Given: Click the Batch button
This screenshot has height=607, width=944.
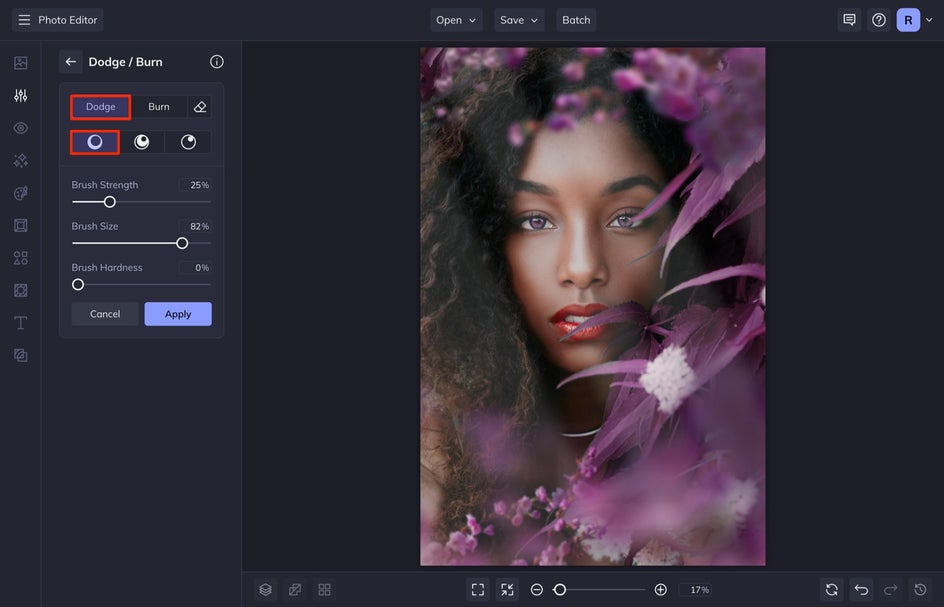Looking at the screenshot, I should tap(576, 20).
